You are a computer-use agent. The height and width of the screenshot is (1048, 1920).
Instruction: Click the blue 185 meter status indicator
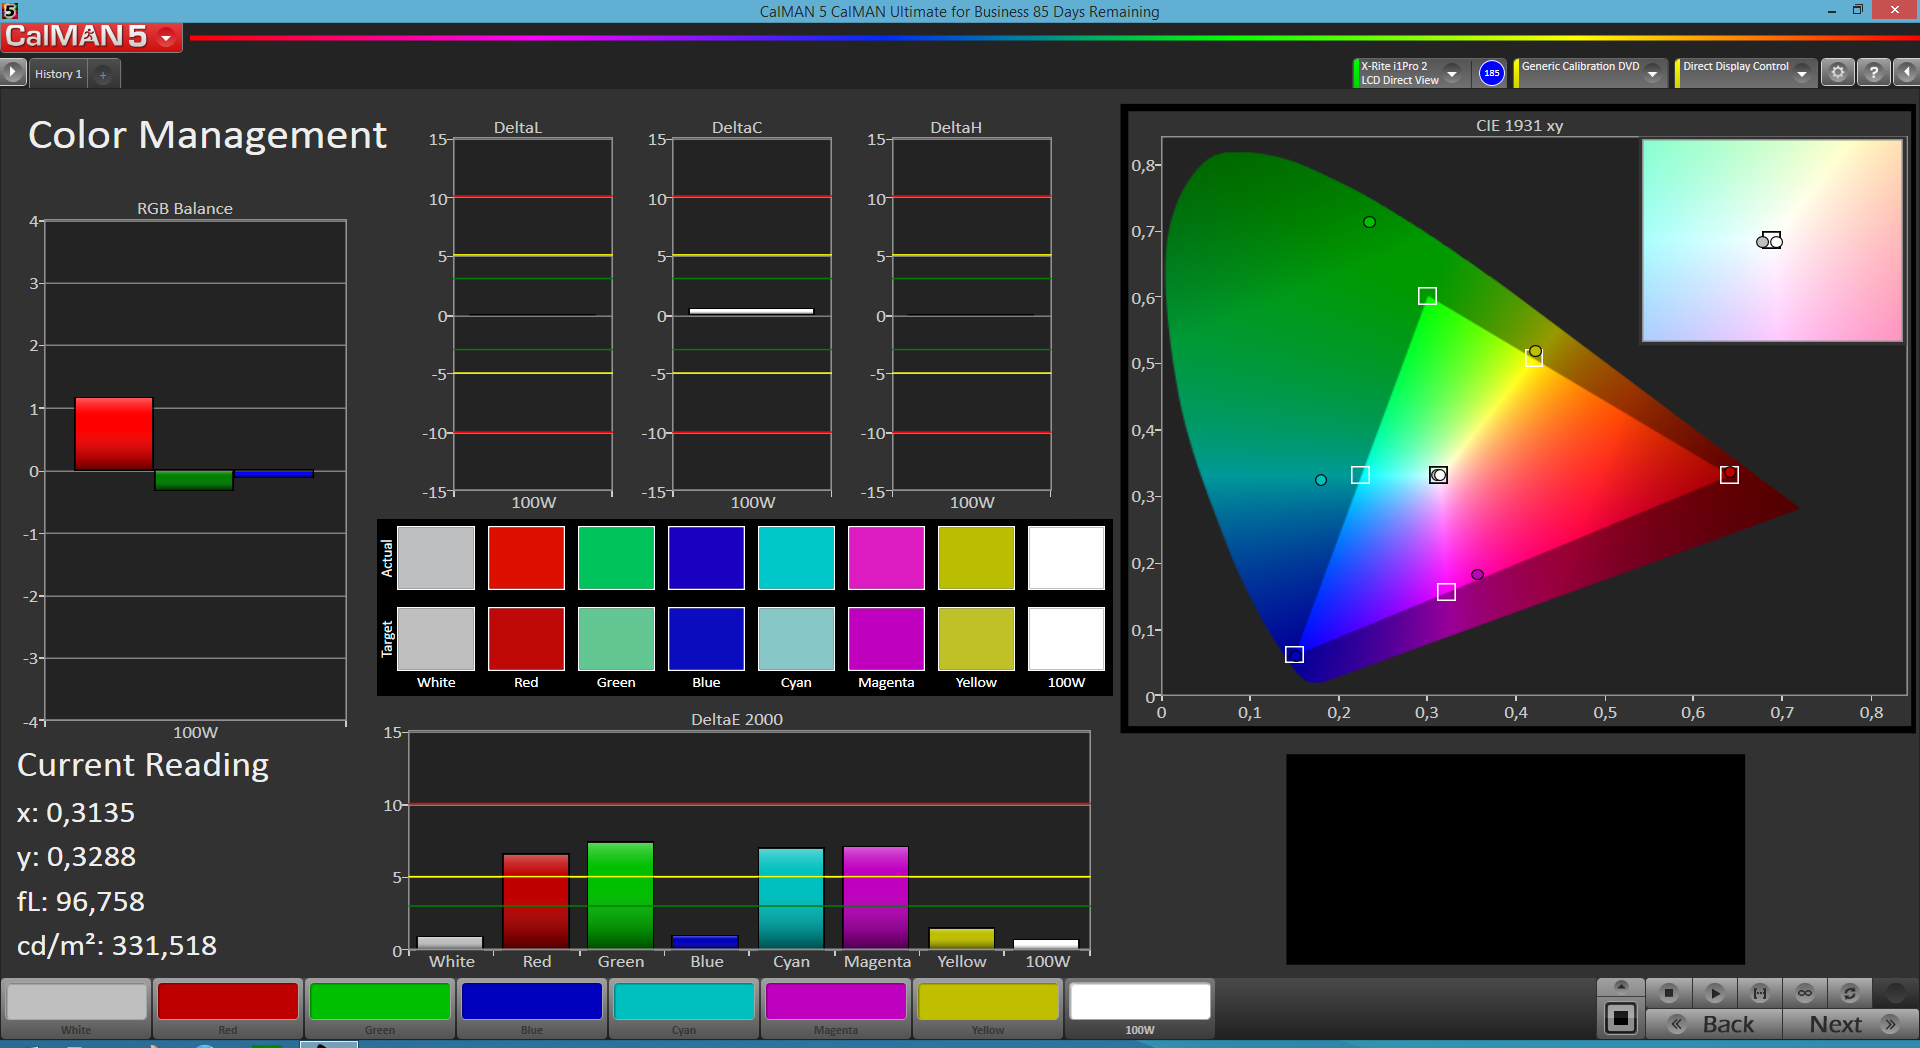tap(1491, 73)
